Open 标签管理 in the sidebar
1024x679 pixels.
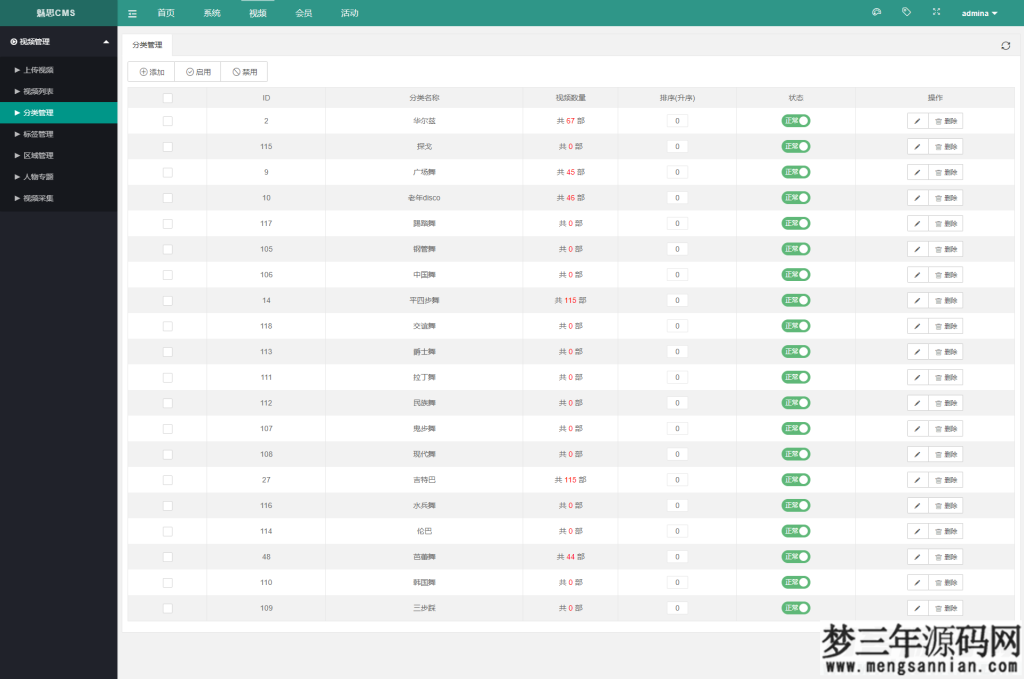click(39, 134)
